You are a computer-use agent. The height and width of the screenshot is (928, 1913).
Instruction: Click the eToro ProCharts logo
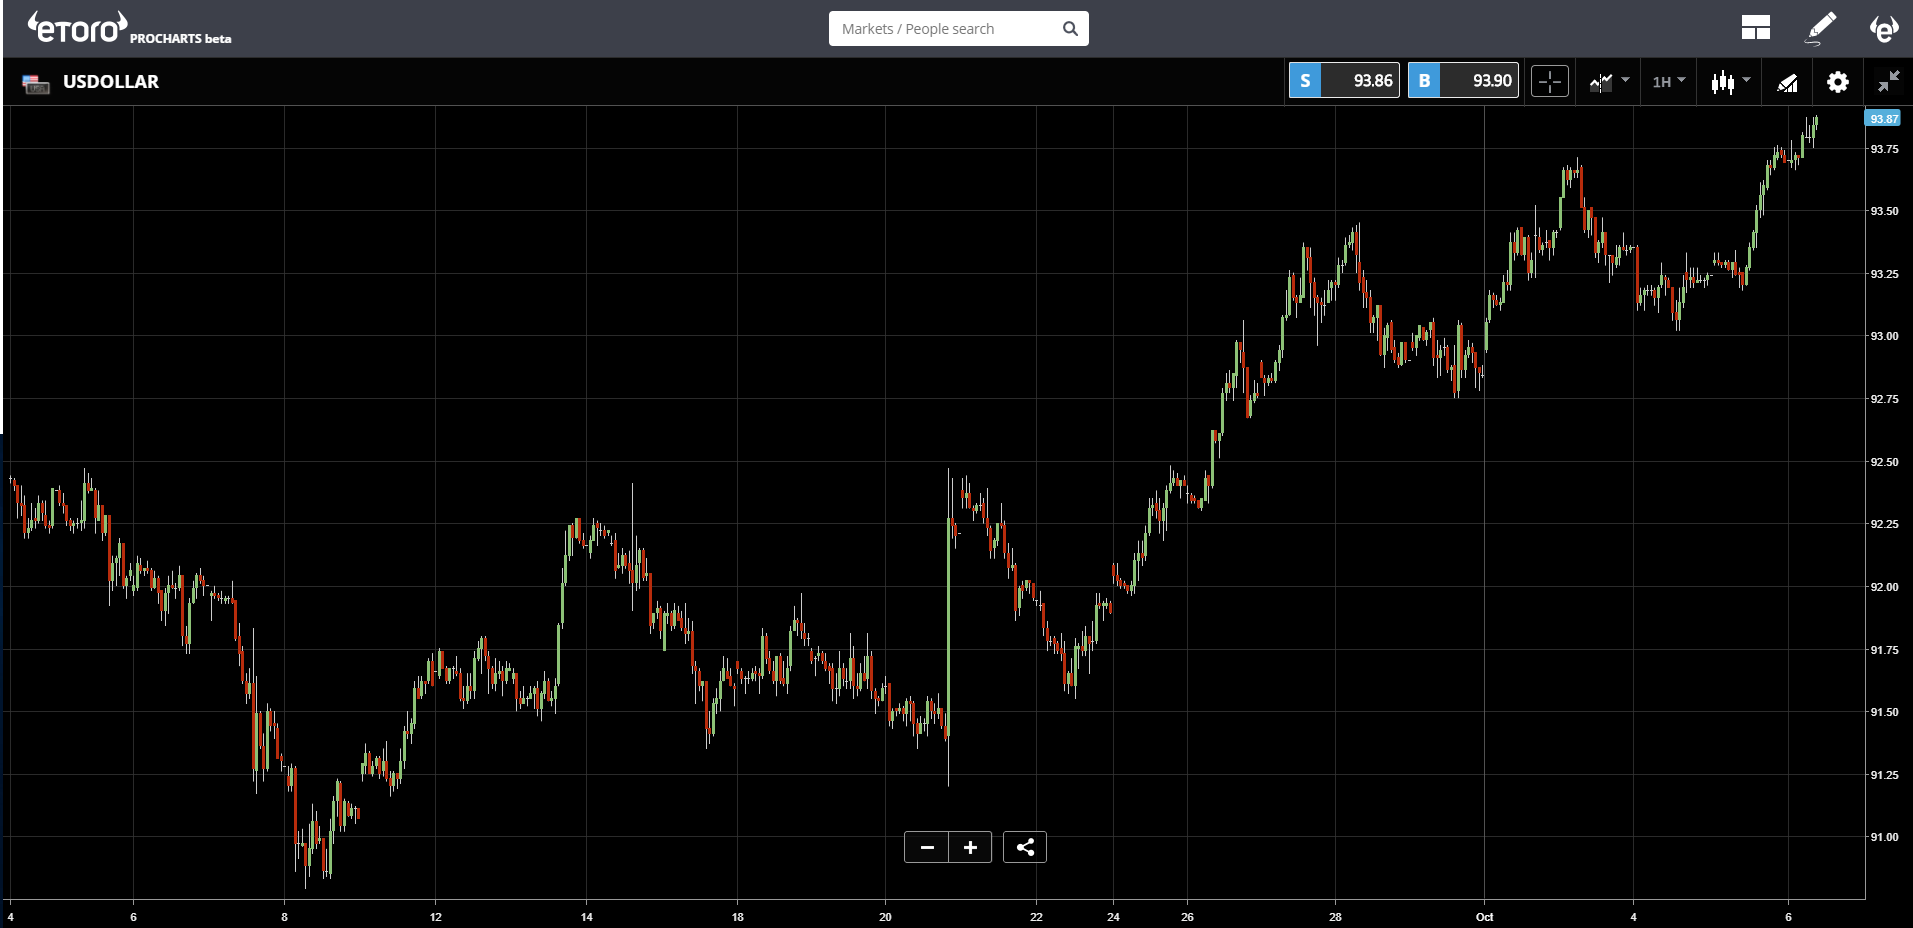(x=129, y=28)
